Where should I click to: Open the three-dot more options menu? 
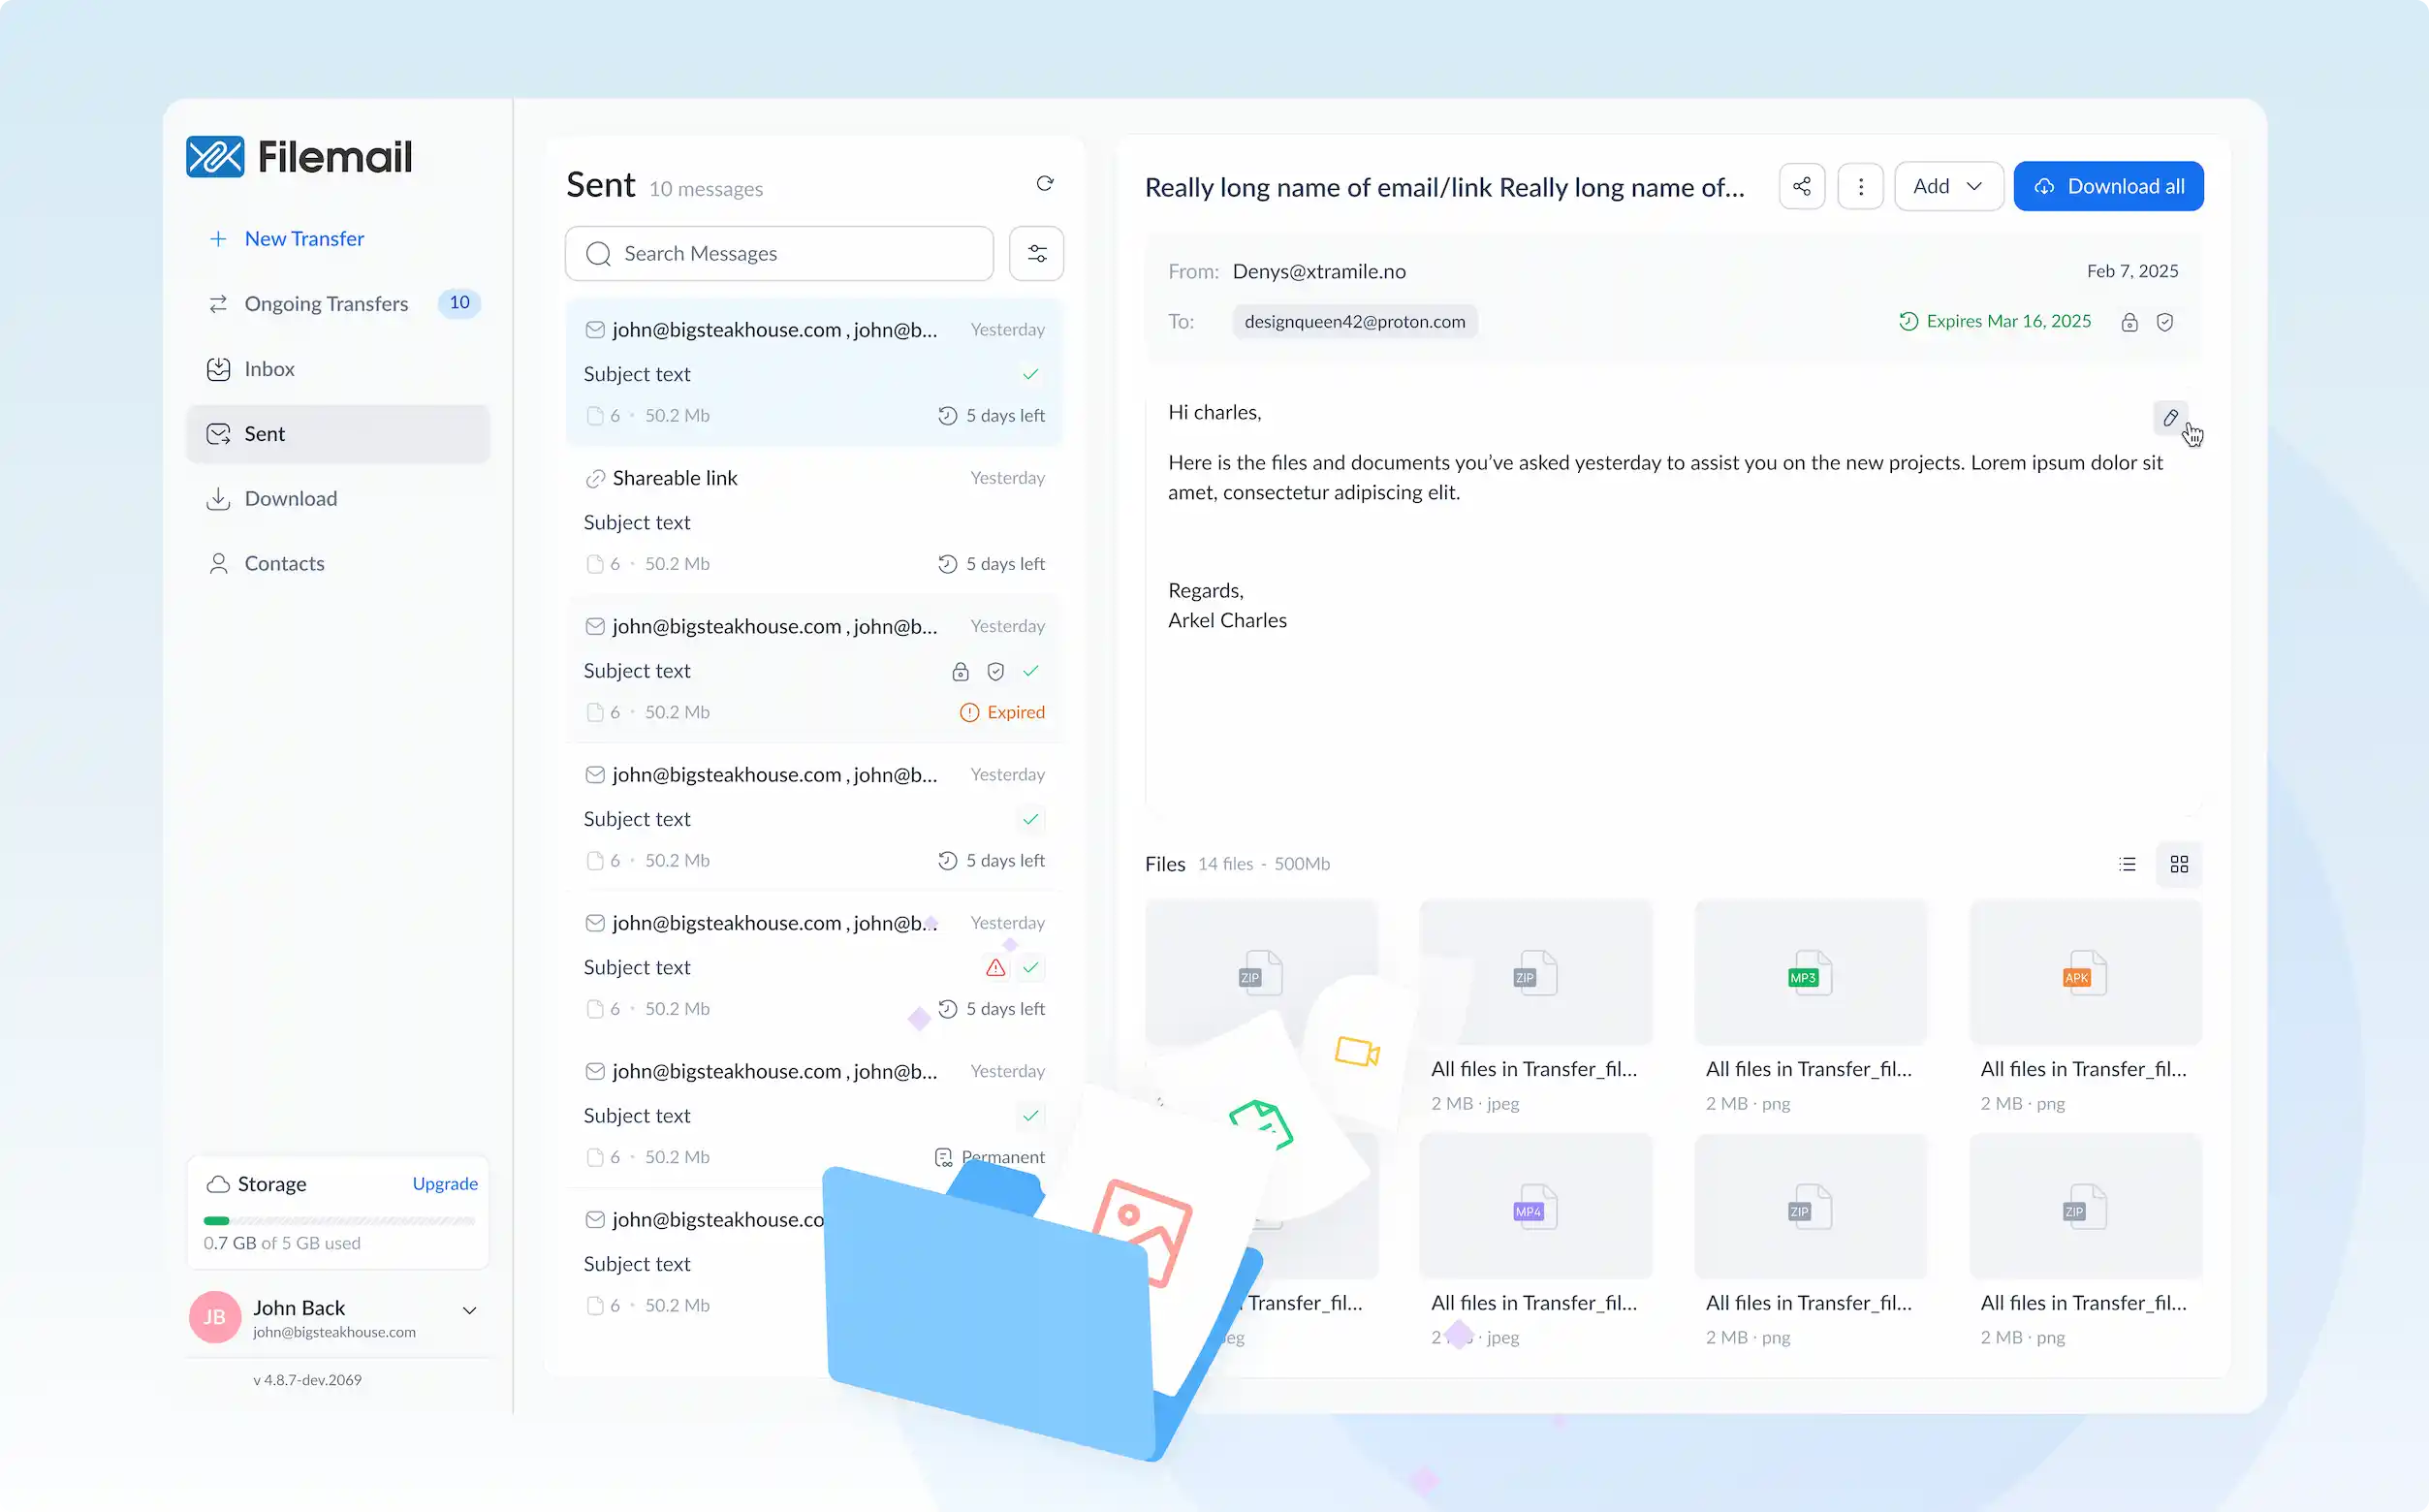coord(1860,186)
